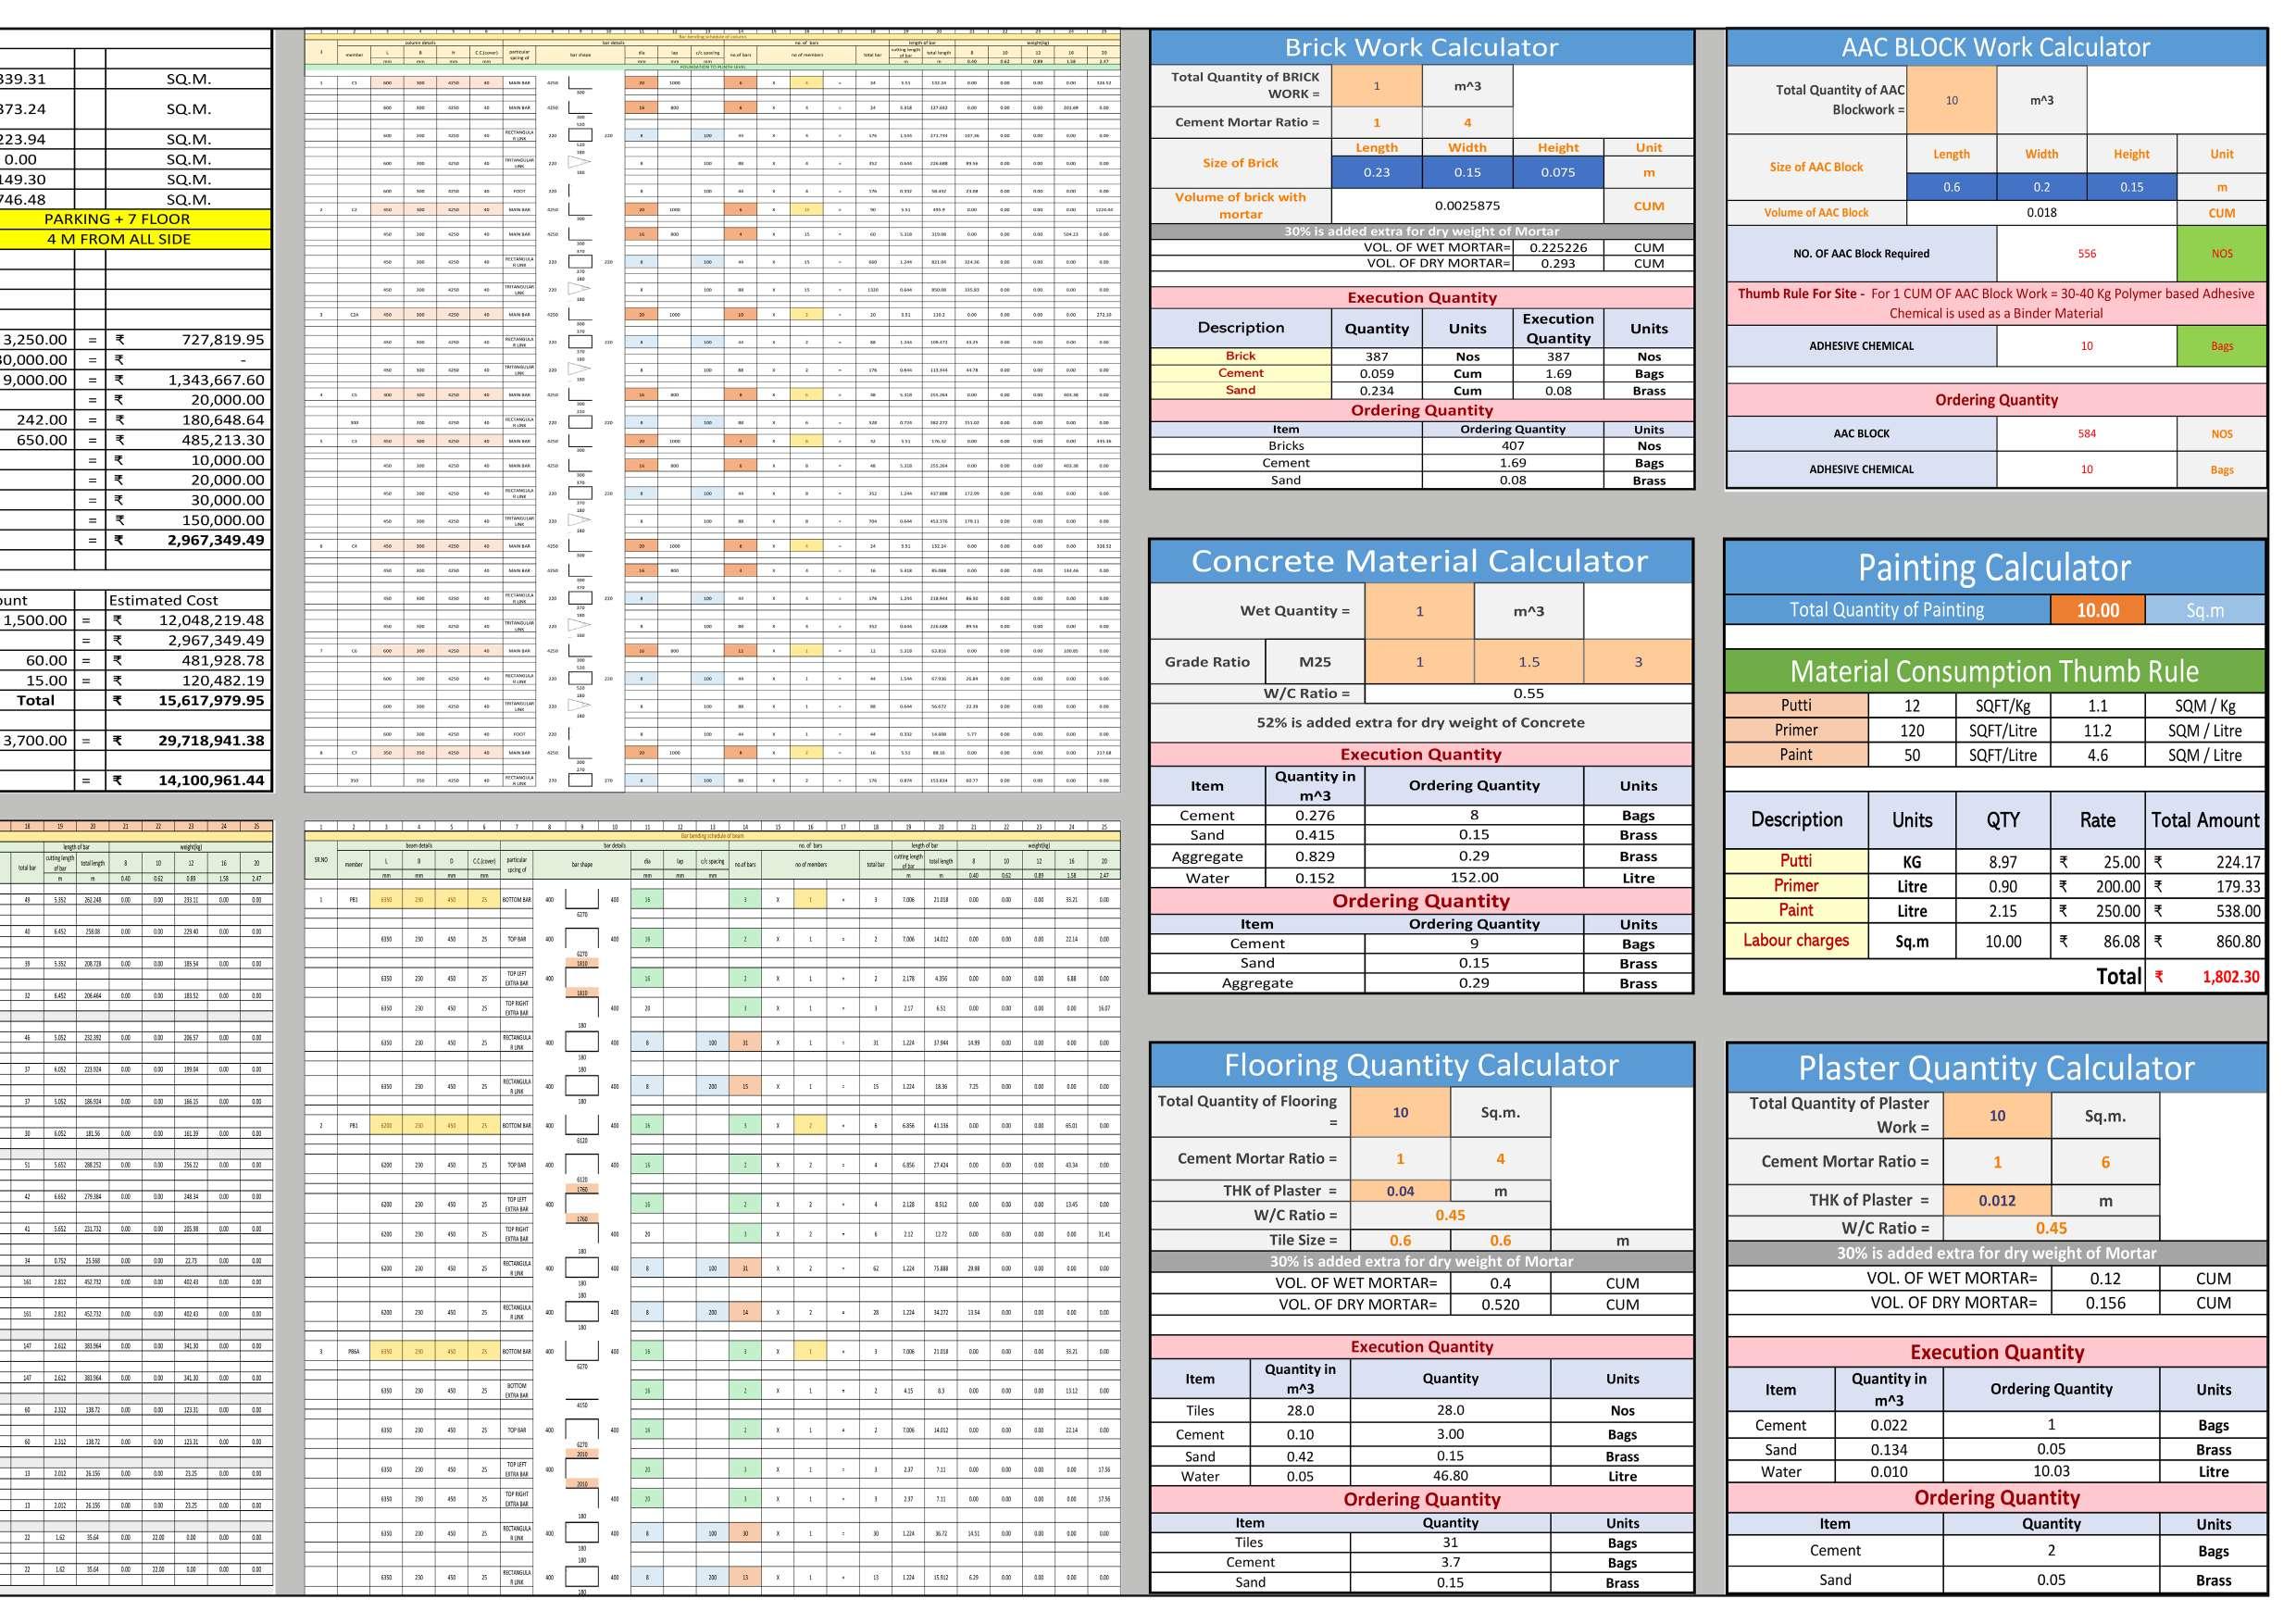Select Total Quantity of Flooring value 10
Image resolution: width=2296 pixels, height=1624 pixels.
click(1400, 1112)
